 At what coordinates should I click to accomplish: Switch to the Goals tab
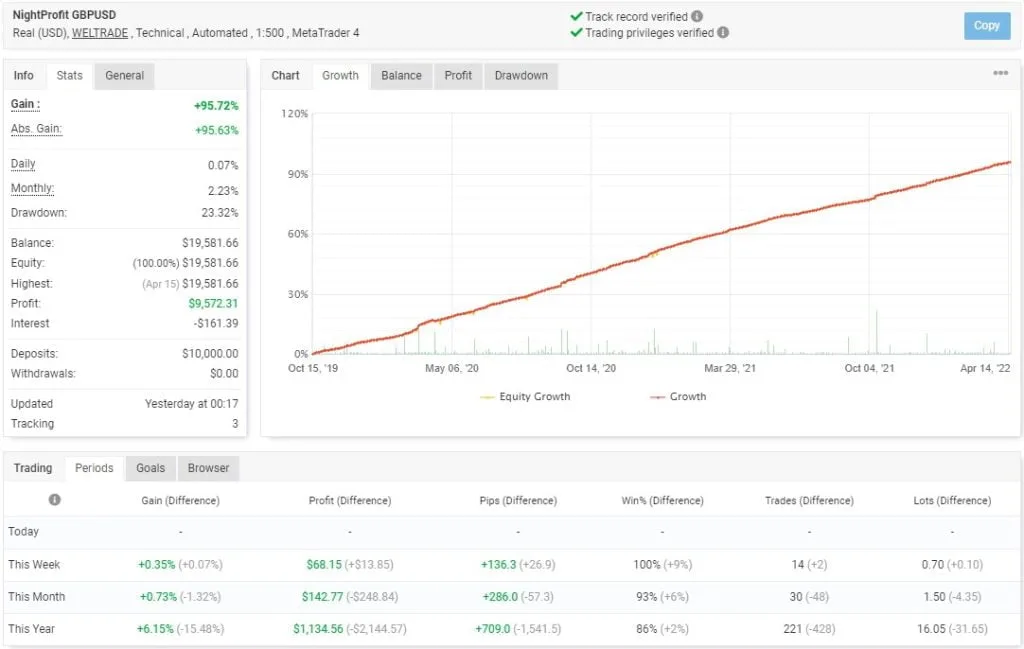[x=150, y=467]
